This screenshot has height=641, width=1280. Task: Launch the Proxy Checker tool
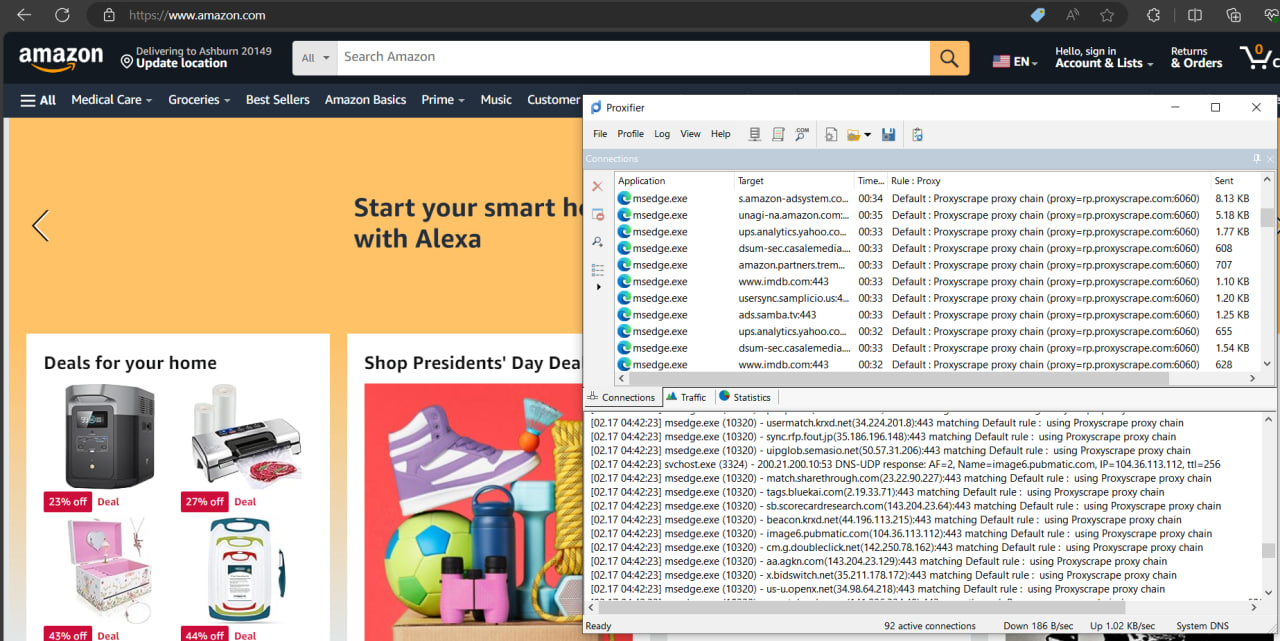coord(801,133)
